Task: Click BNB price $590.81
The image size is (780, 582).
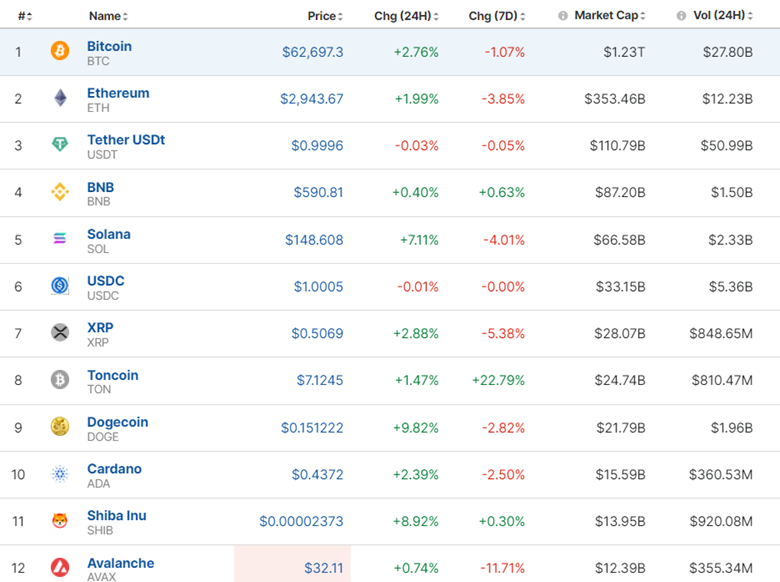Action: point(318,192)
